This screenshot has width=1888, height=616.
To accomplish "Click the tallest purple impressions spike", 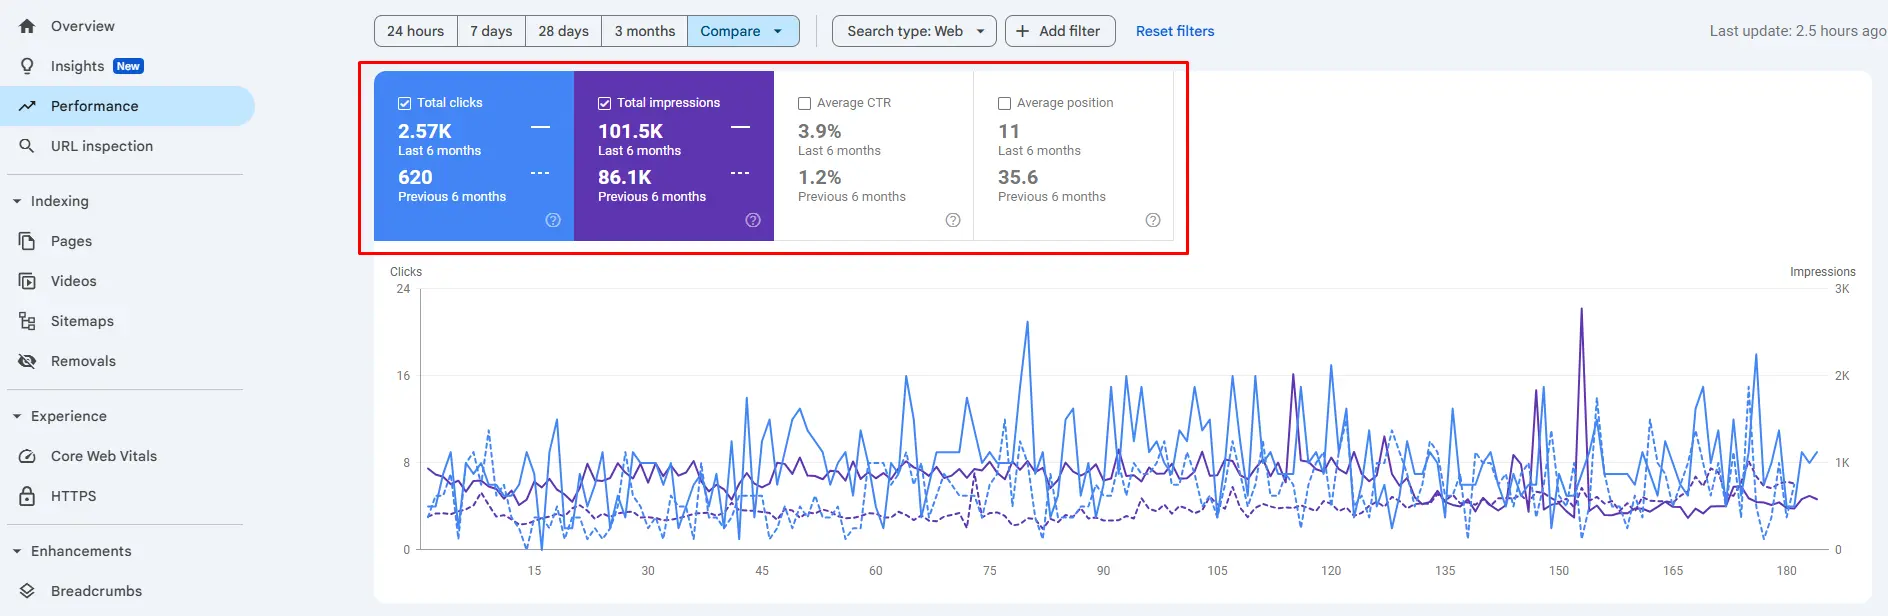I will click(1581, 310).
